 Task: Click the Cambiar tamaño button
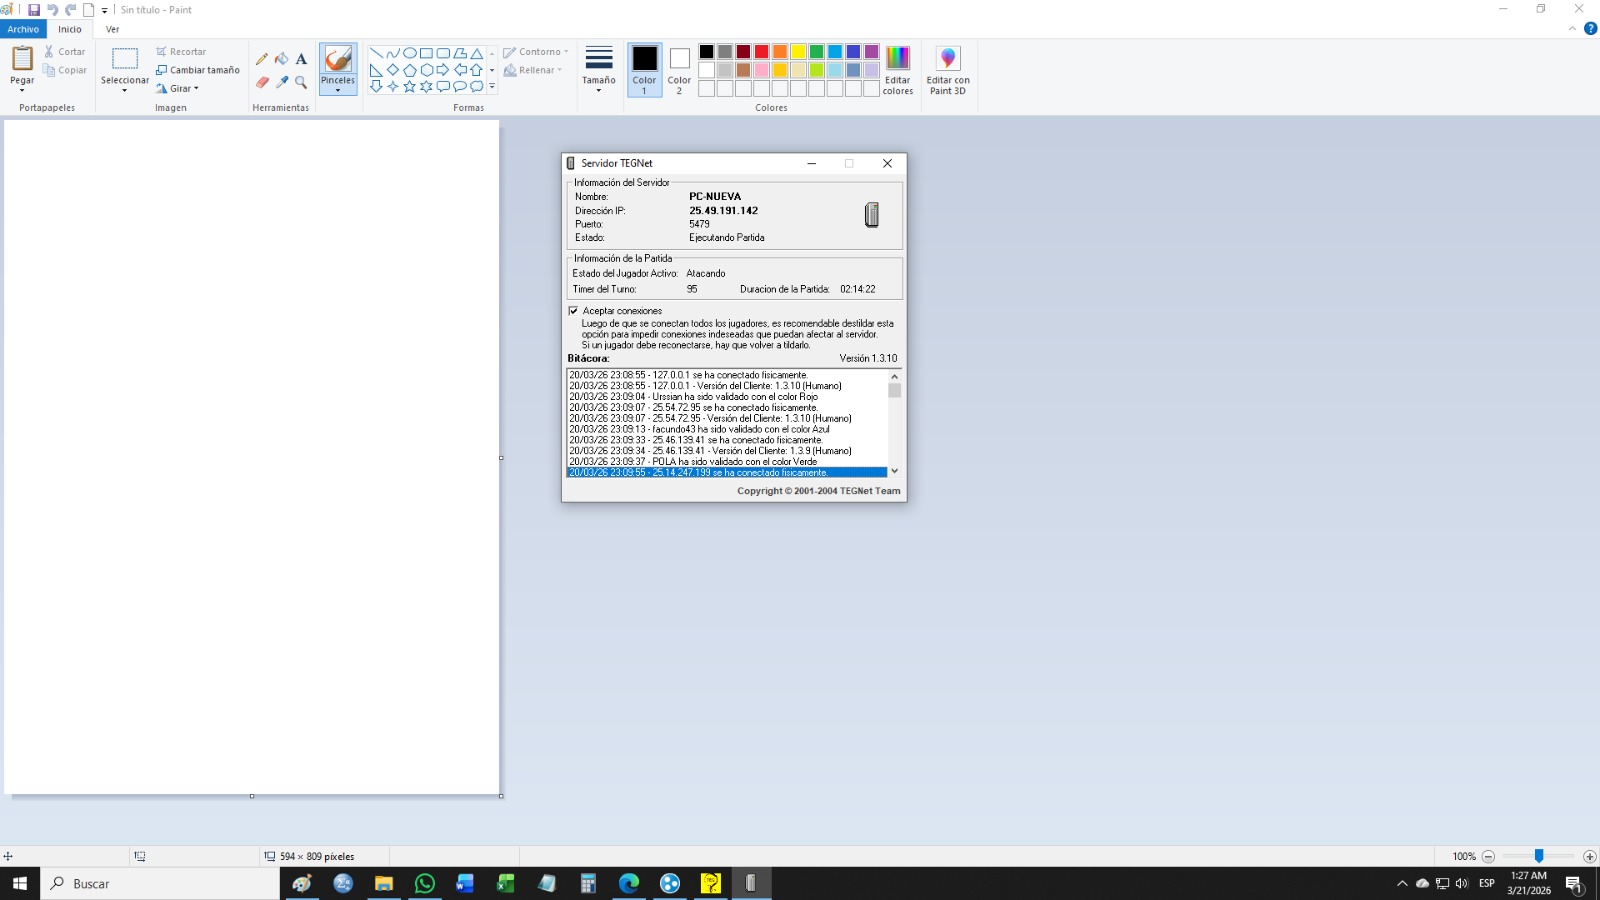(x=198, y=70)
